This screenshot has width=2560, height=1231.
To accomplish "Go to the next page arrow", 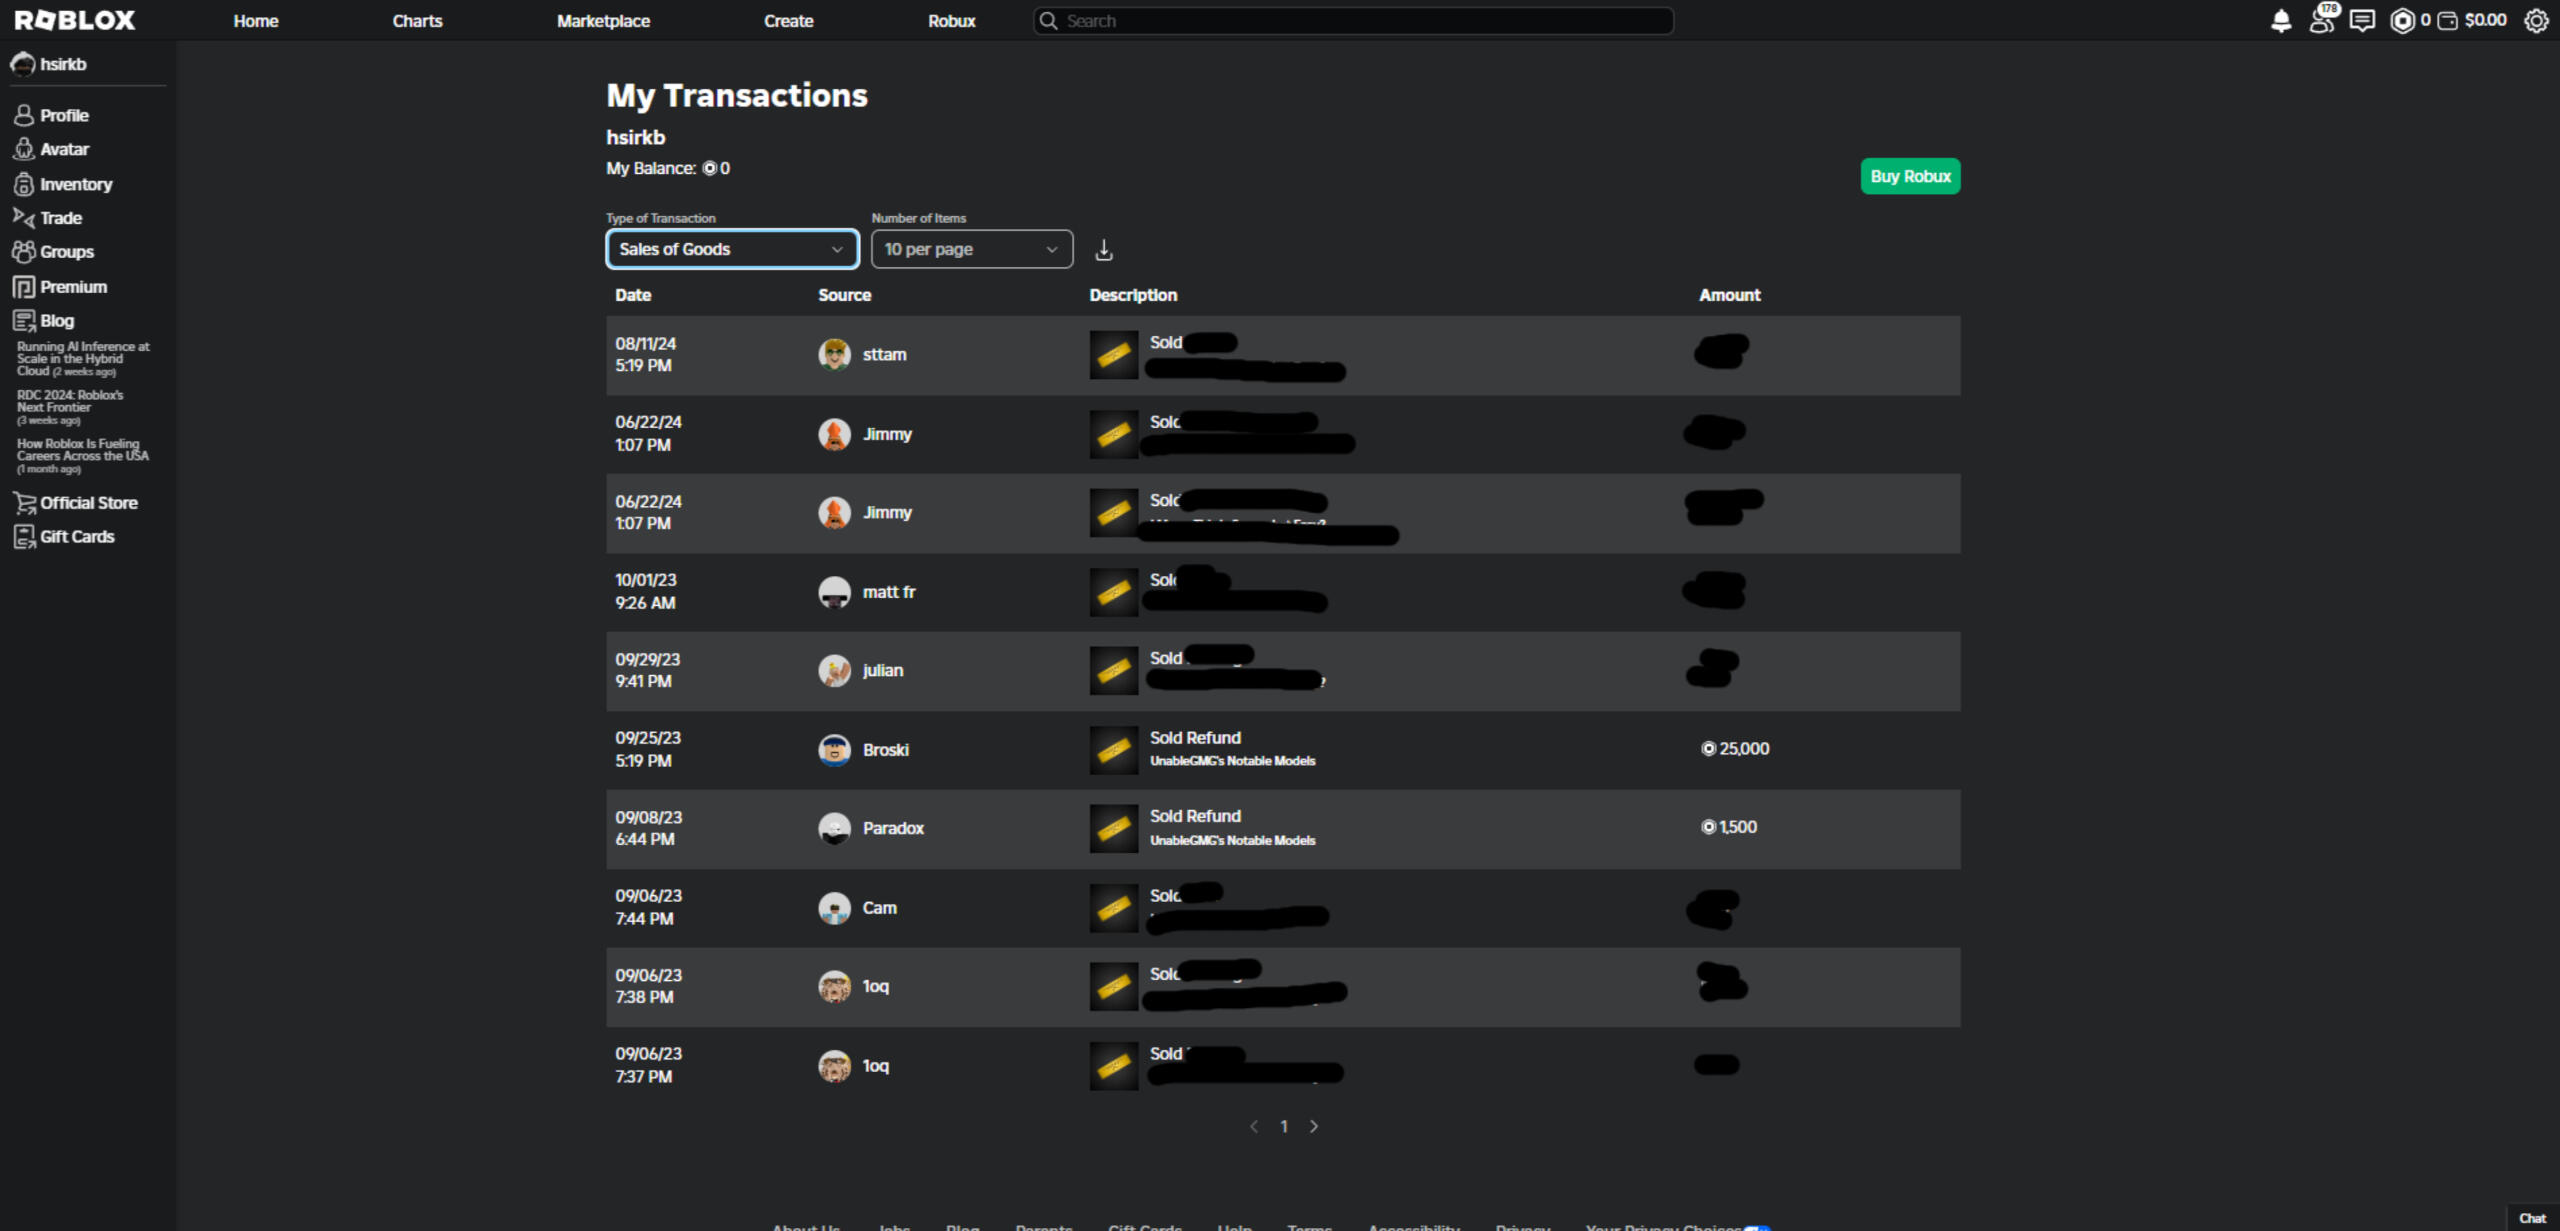I will [x=1314, y=1126].
